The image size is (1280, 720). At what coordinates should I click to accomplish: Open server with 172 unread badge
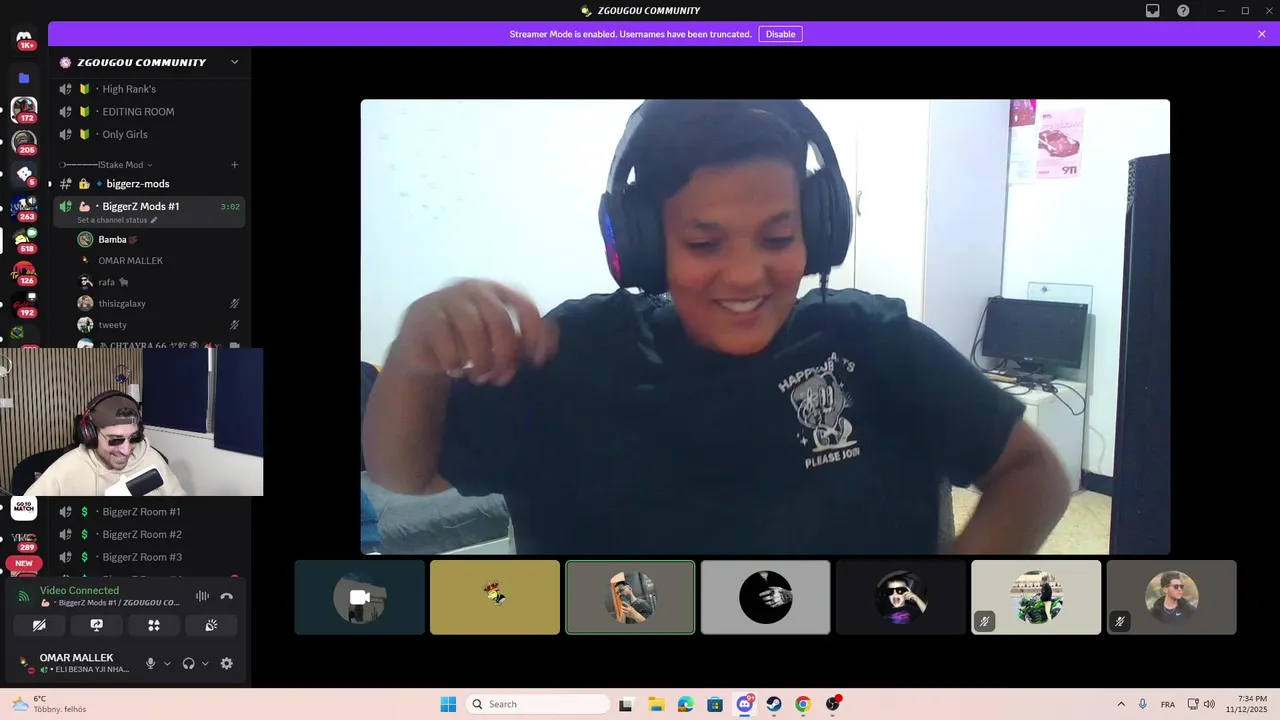coord(24,109)
